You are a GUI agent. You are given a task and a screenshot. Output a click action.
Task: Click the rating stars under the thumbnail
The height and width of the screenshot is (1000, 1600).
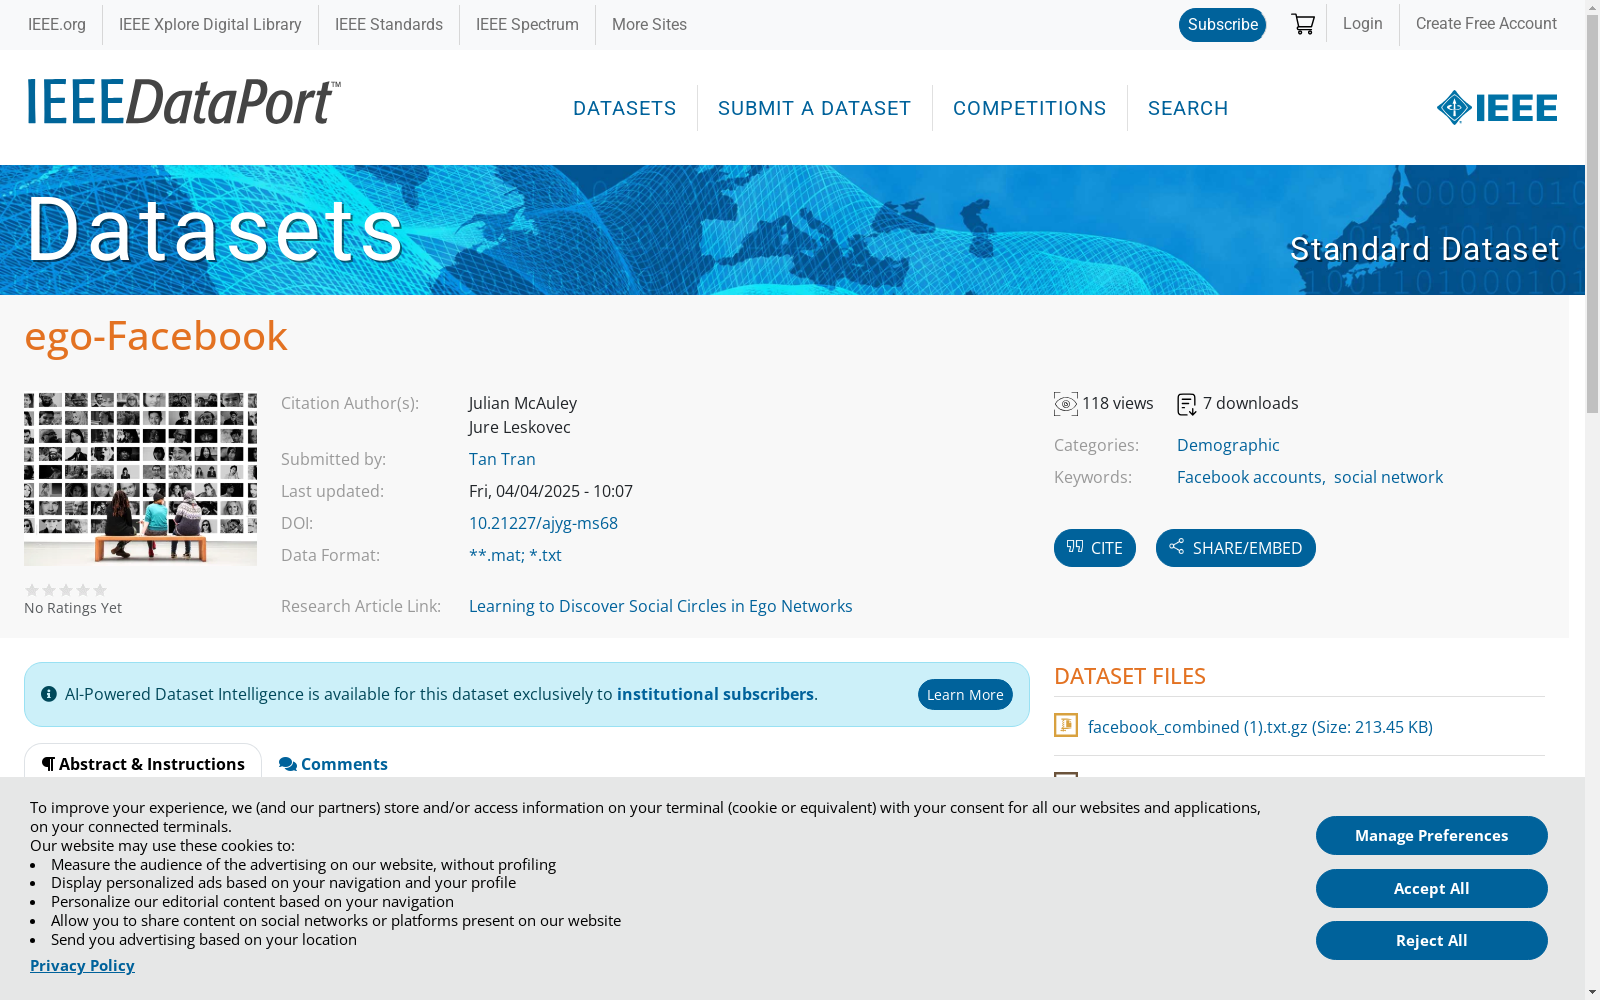coord(66,590)
